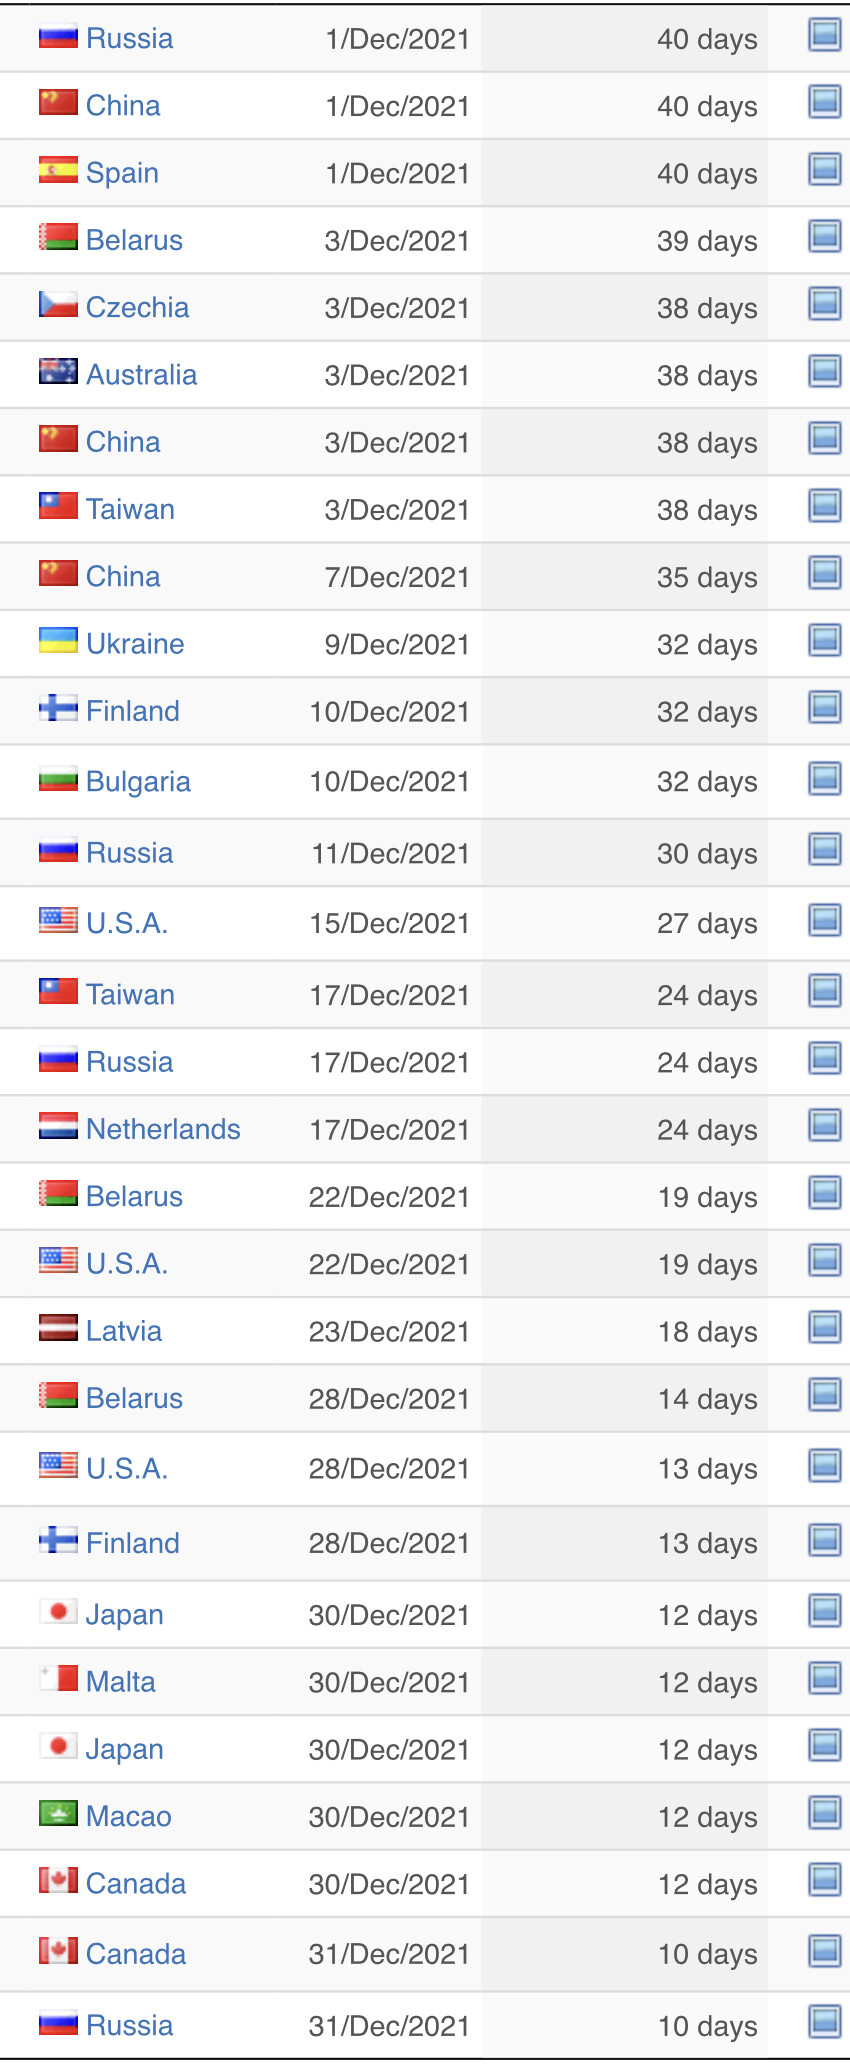
Task: Open details icon for Spain 1/Dec/2021 row
Action: 824,170
